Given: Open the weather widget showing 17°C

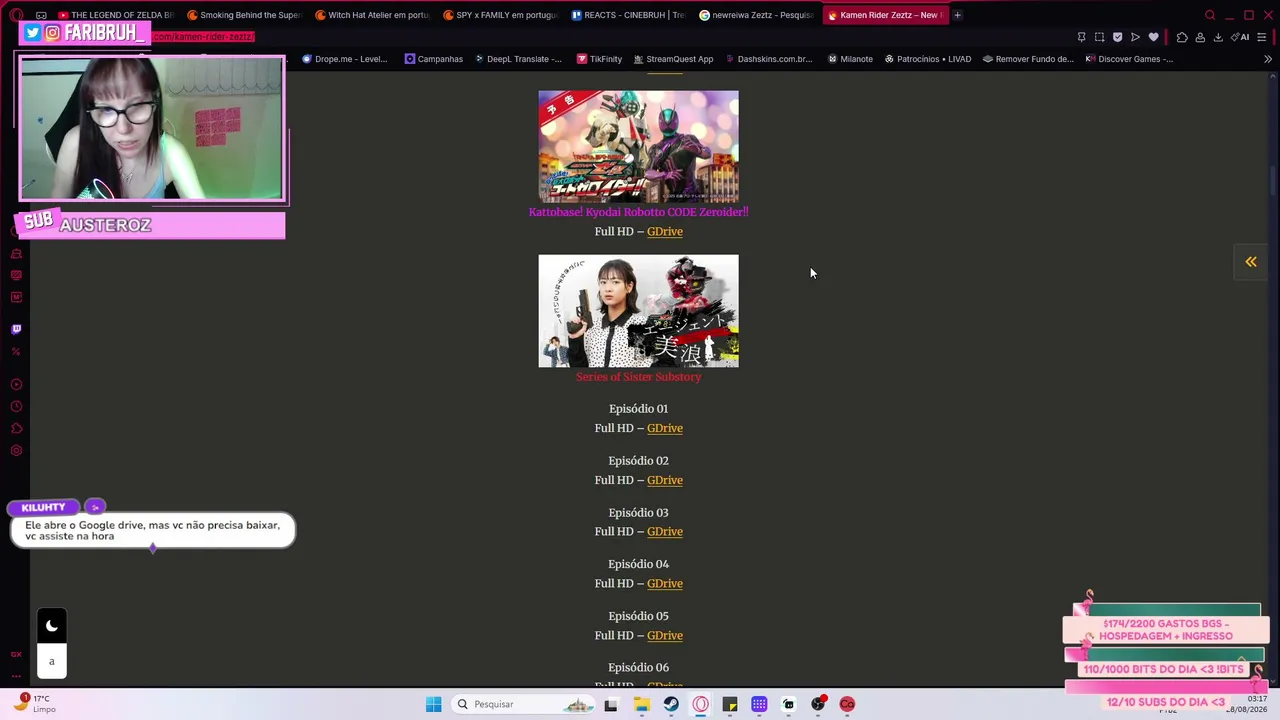Looking at the screenshot, I should pyautogui.click(x=35, y=703).
